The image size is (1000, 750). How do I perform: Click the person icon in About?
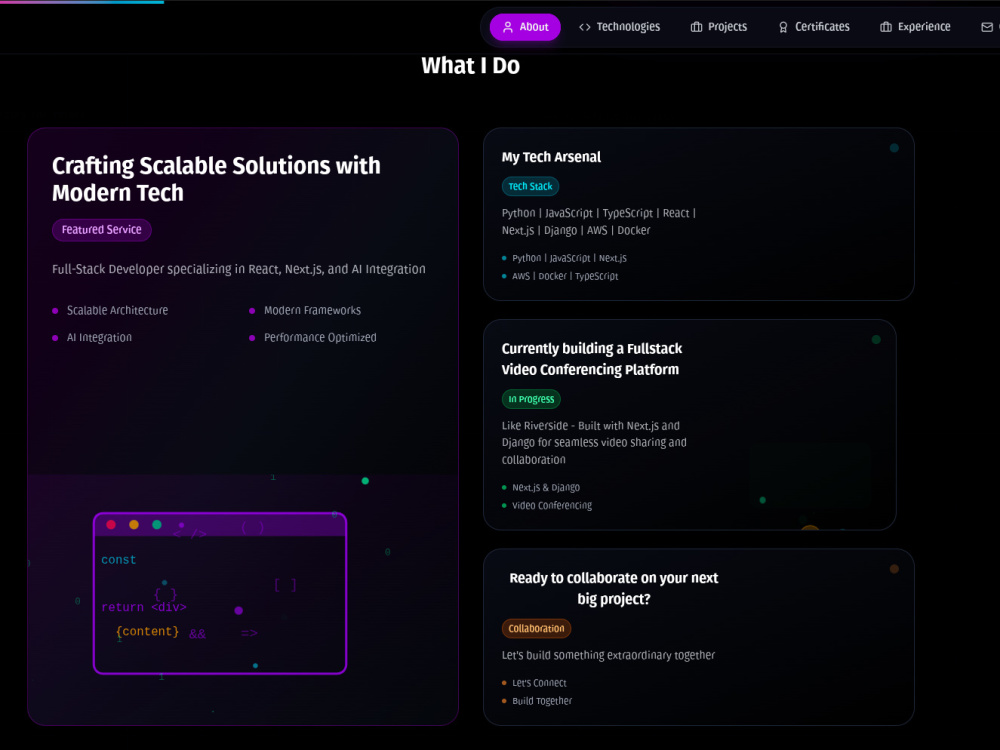[x=508, y=27]
